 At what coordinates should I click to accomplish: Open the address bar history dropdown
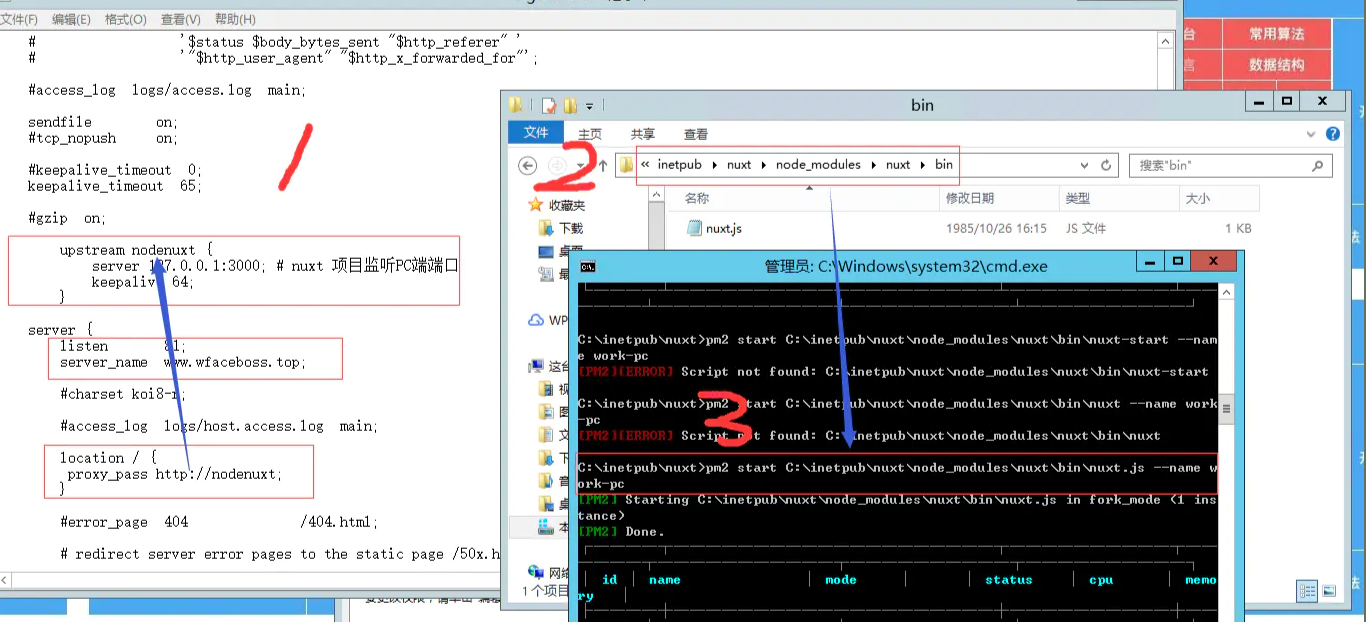point(1085,165)
